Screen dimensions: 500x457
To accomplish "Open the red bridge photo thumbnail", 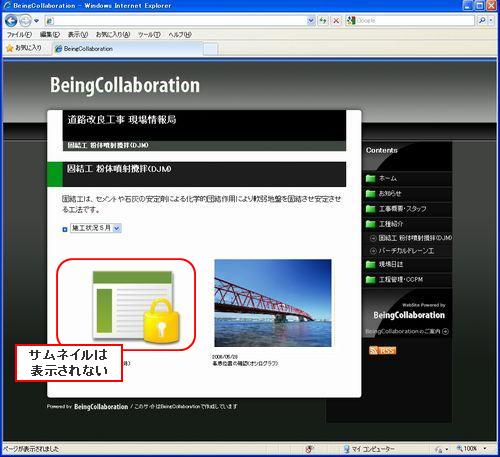I will click(273, 303).
